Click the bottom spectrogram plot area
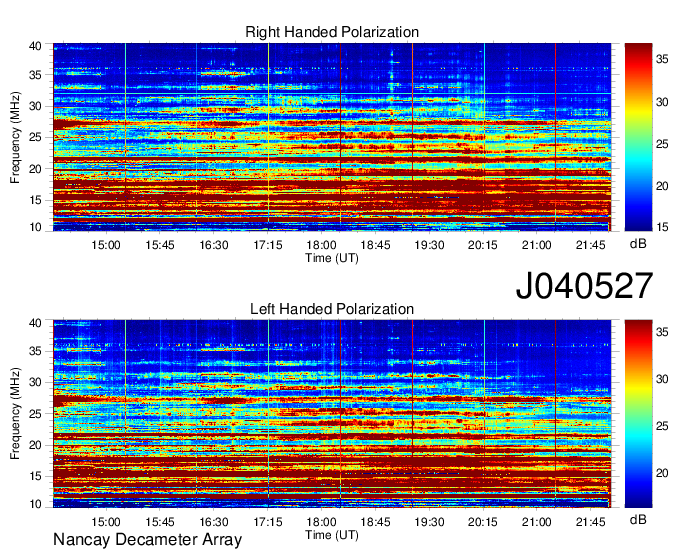 [x=332, y=414]
